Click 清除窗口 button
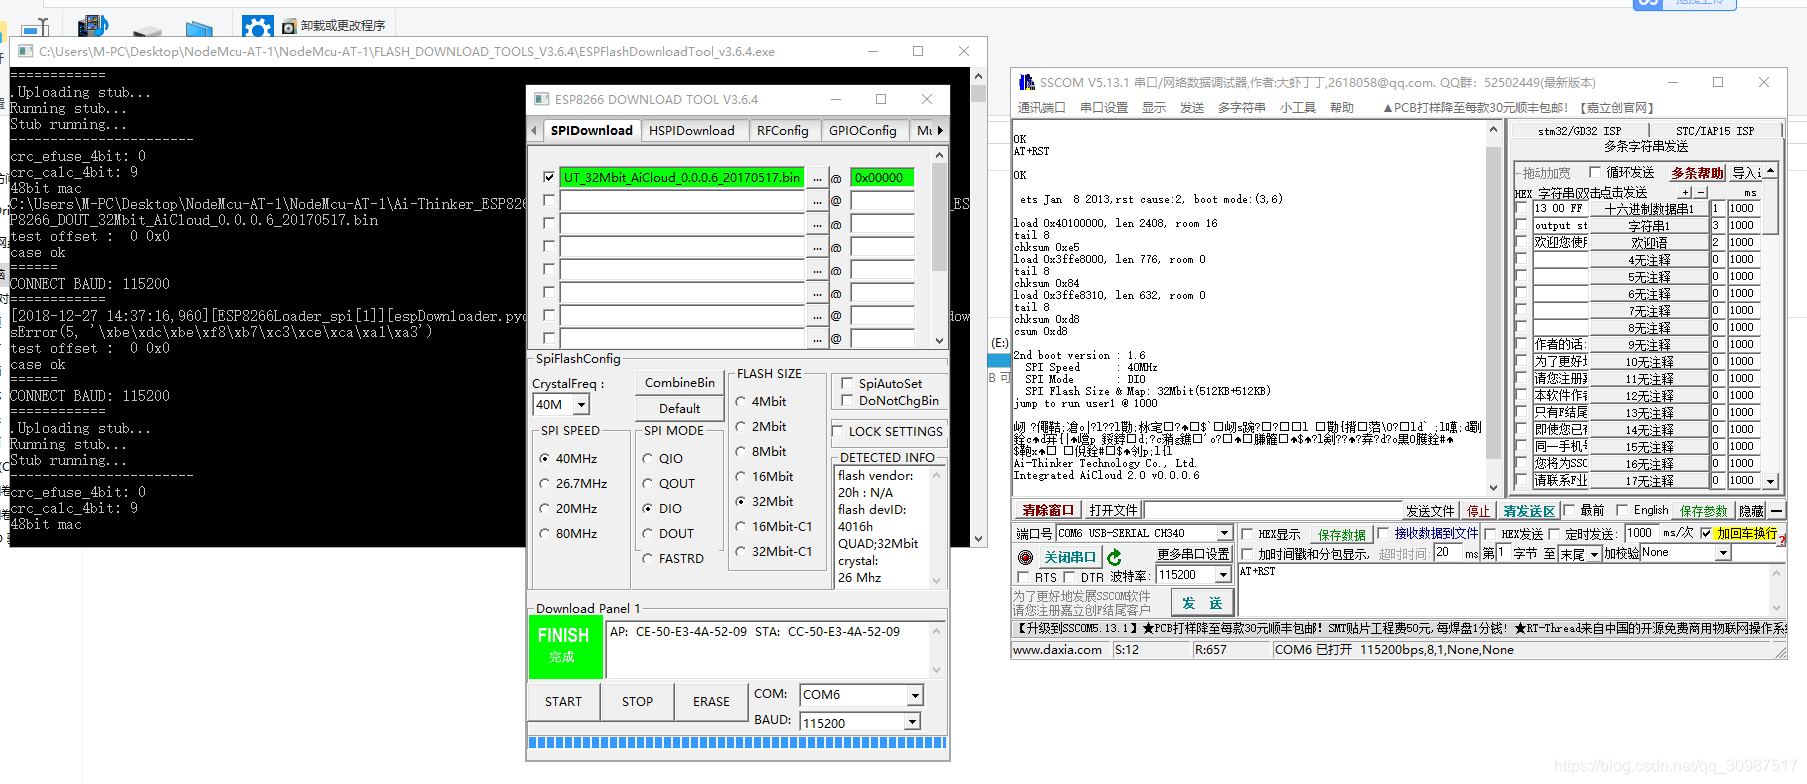The height and width of the screenshot is (784, 1807). click(x=1048, y=511)
